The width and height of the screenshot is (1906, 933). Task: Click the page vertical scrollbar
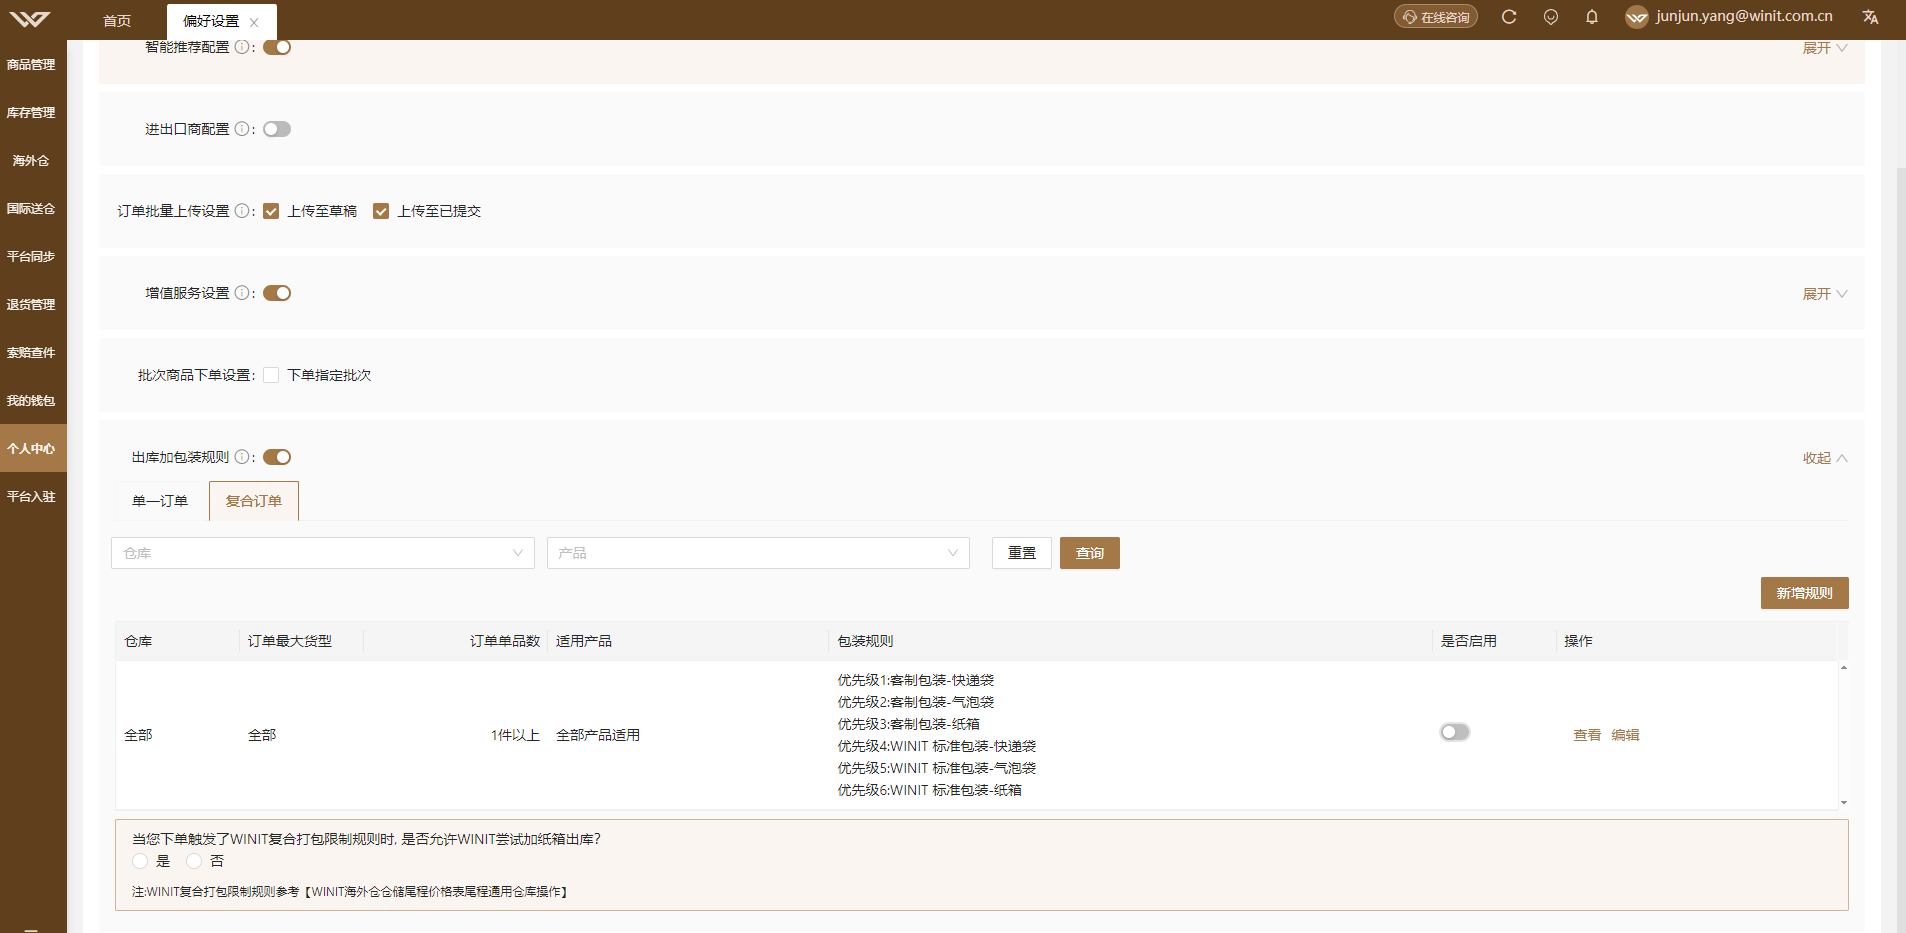tap(1901, 550)
